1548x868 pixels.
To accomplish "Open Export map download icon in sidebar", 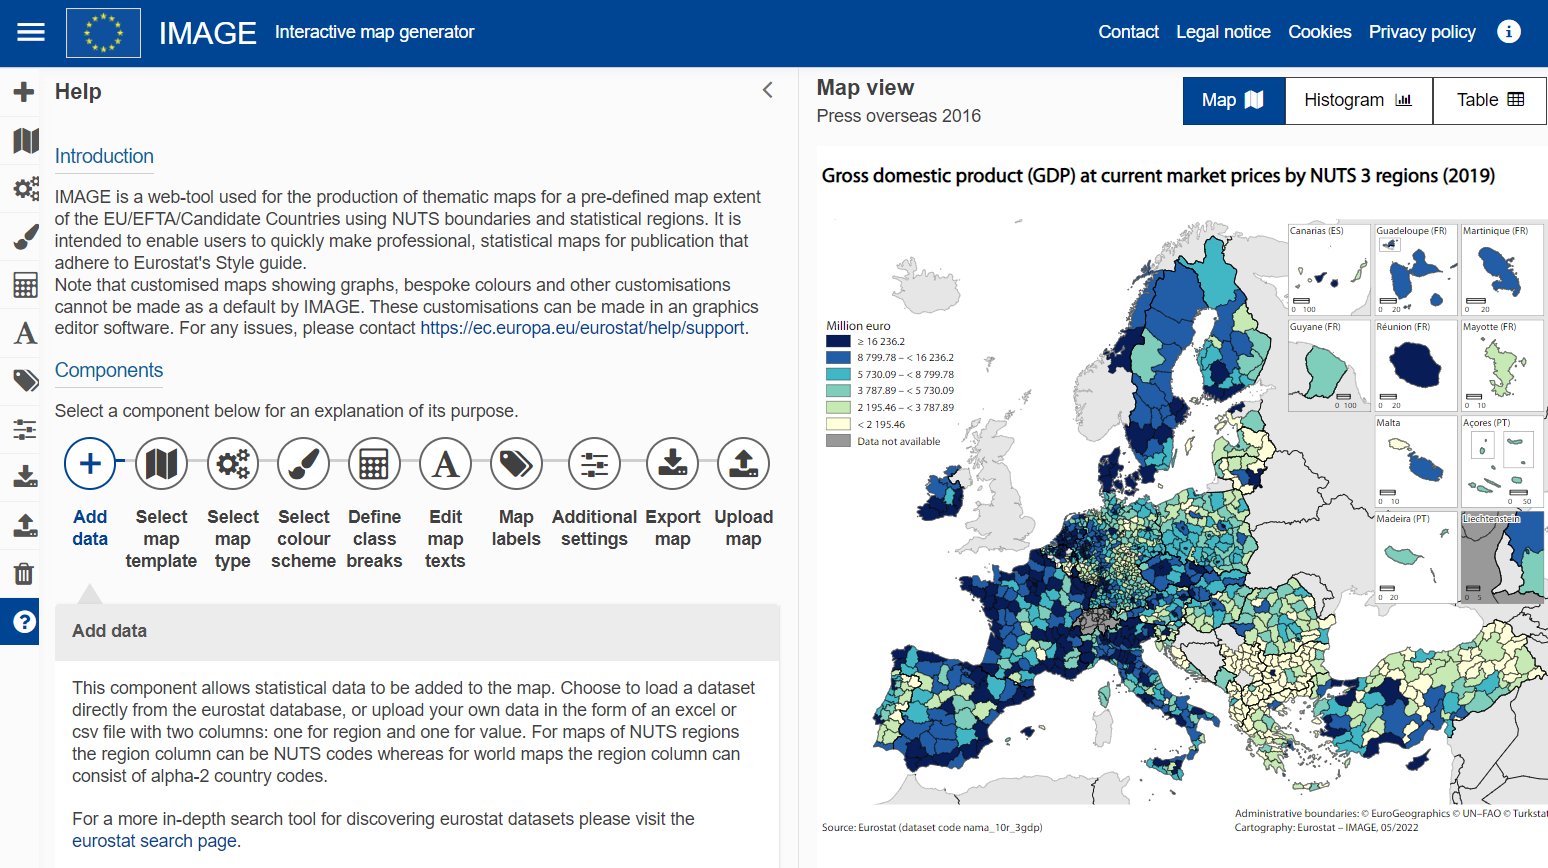I will click(25, 476).
